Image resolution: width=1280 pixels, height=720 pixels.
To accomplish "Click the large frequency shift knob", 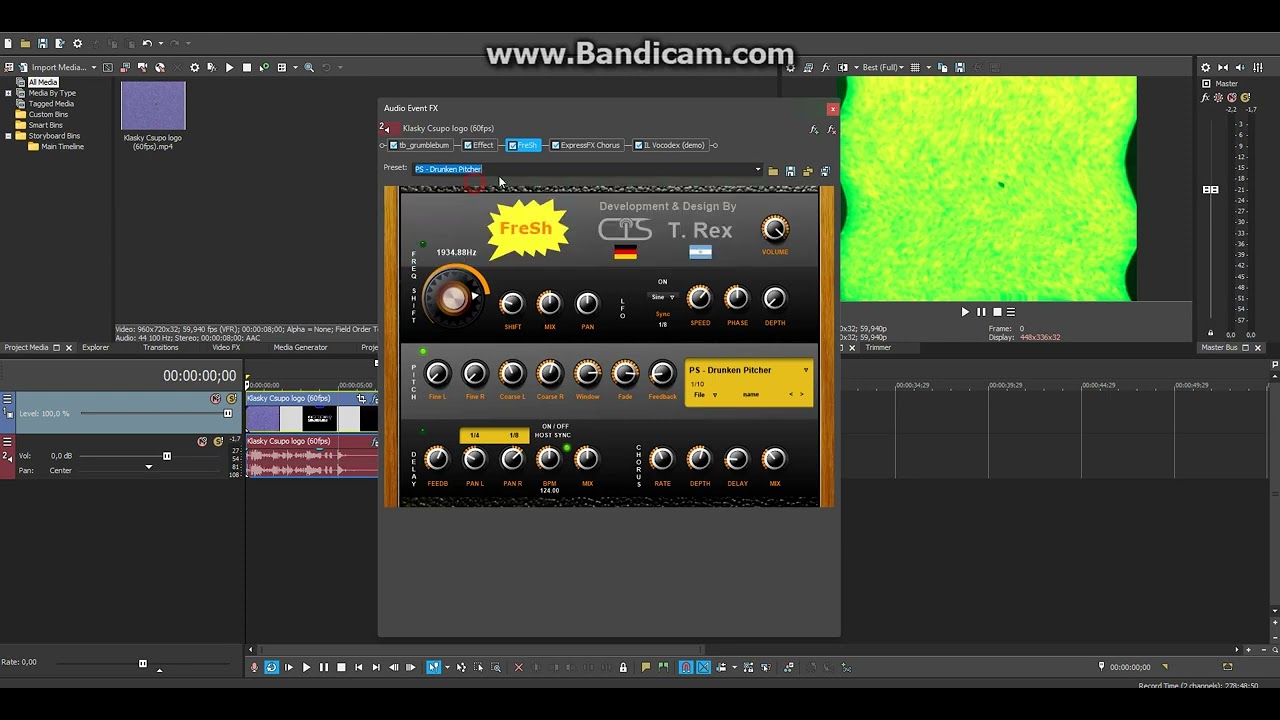I will point(453,296).
